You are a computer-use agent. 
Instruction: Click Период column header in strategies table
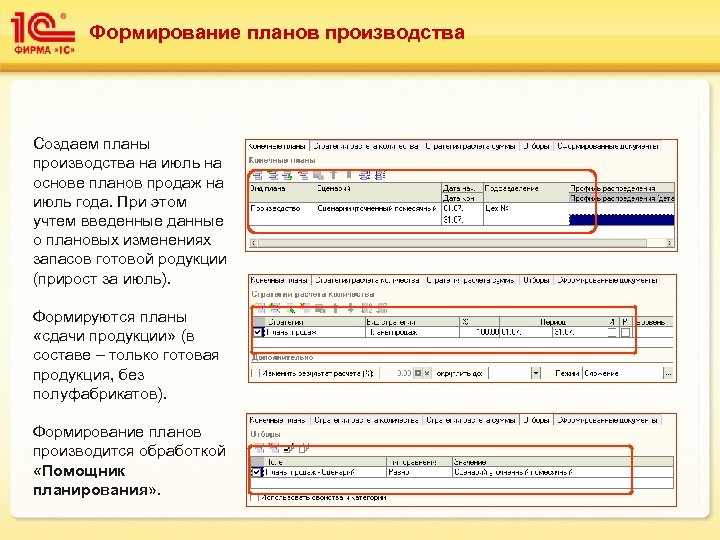coord(553,322)
